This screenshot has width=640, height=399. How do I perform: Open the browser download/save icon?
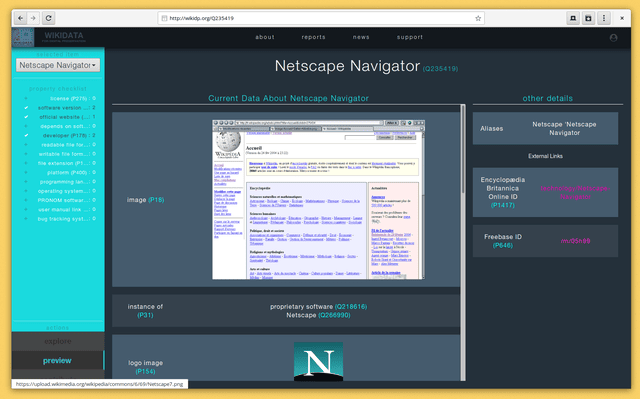point(588,18)
